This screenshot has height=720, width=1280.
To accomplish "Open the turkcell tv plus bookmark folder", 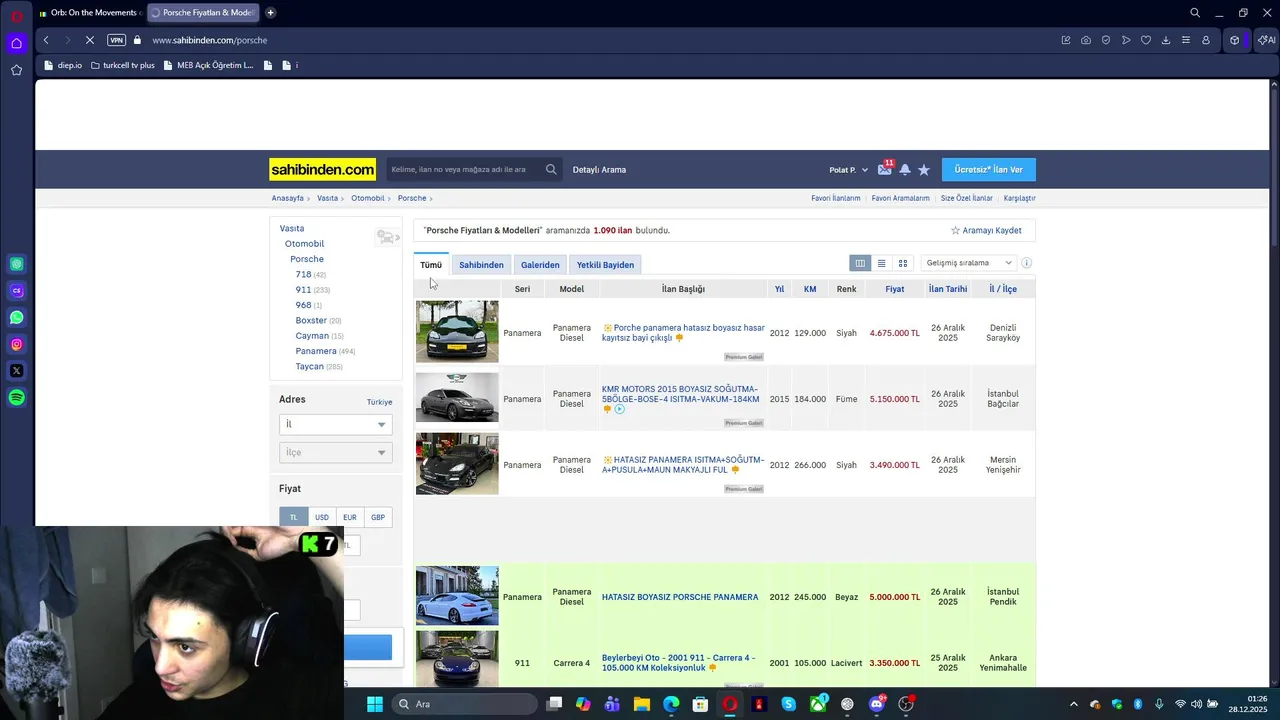I will pos(122,65).
